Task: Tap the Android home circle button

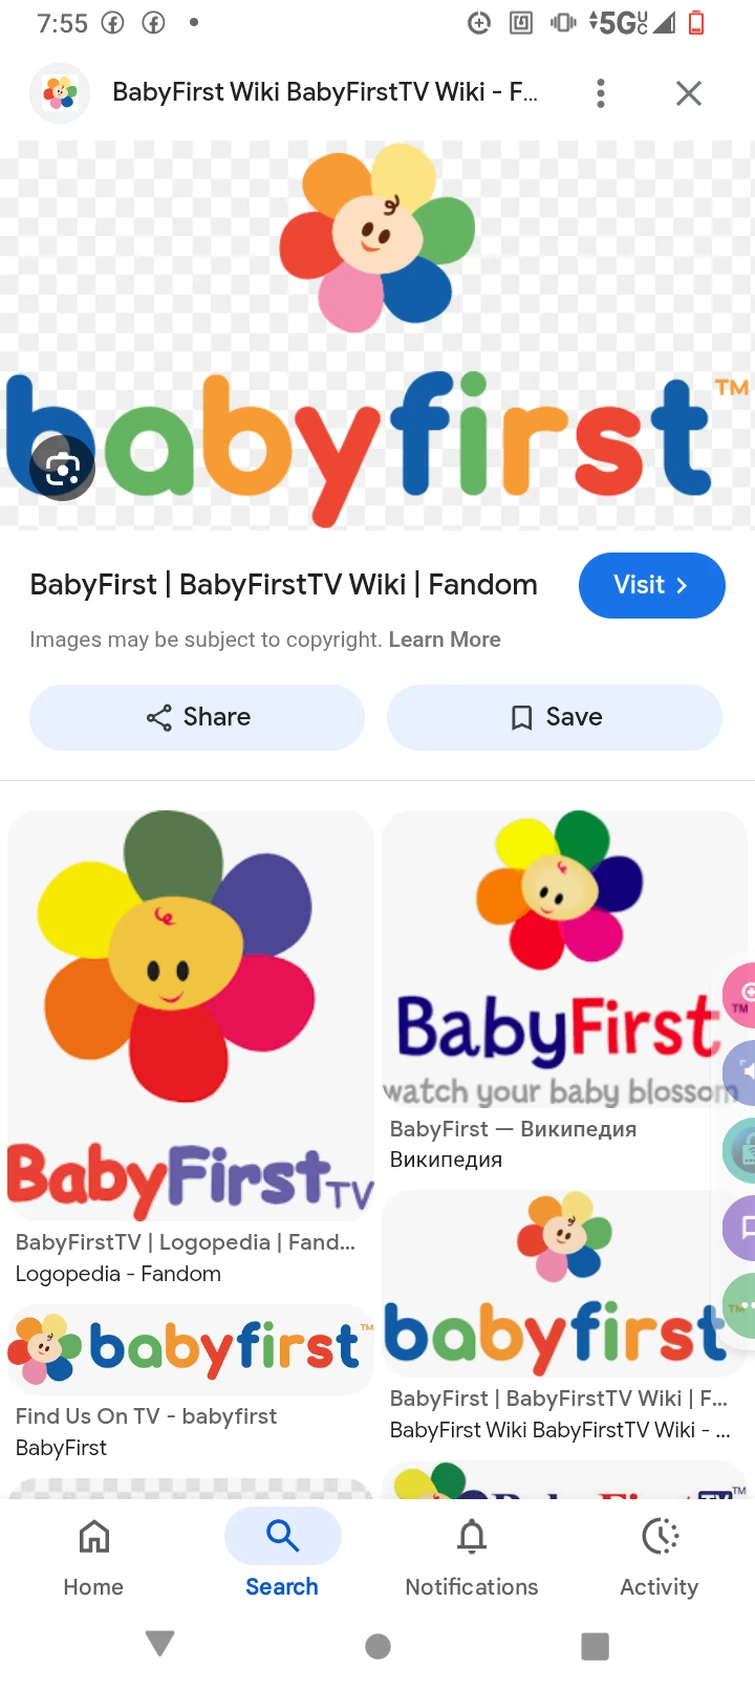Action: point(378,1646)
